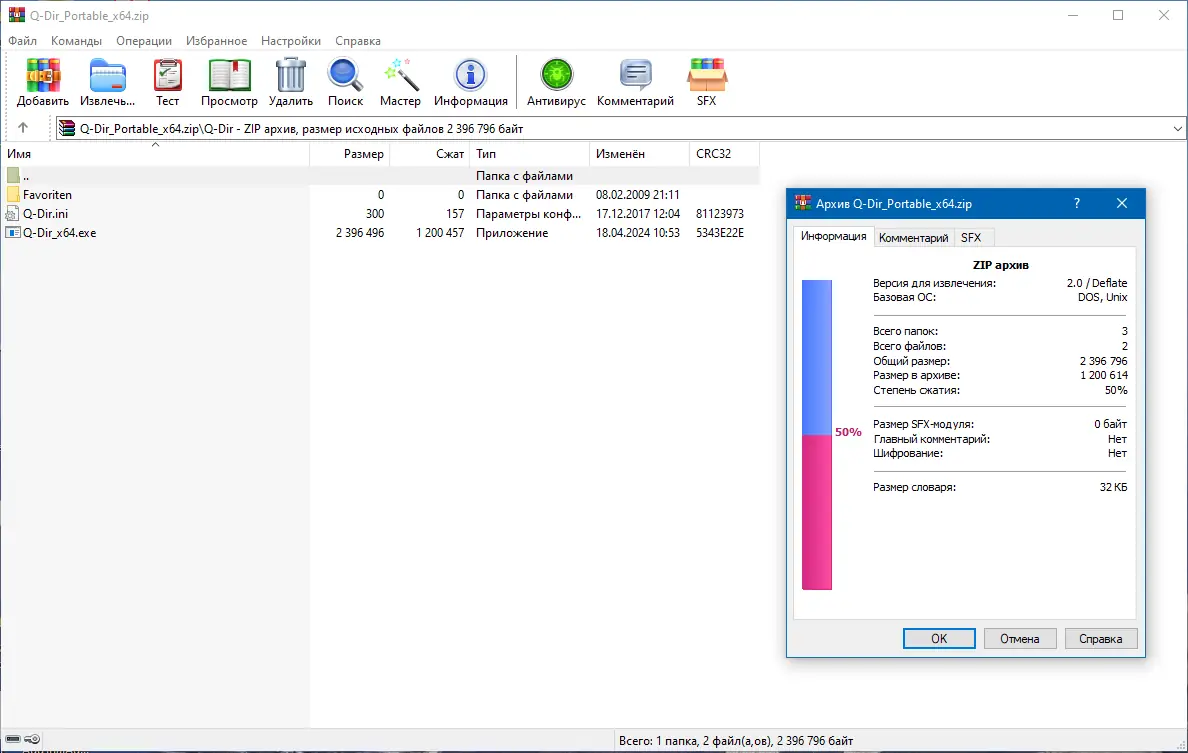This screenshot has width=1188, height=753.
Task: Click the SFX toolbar icon
Action: pos(706,75)
